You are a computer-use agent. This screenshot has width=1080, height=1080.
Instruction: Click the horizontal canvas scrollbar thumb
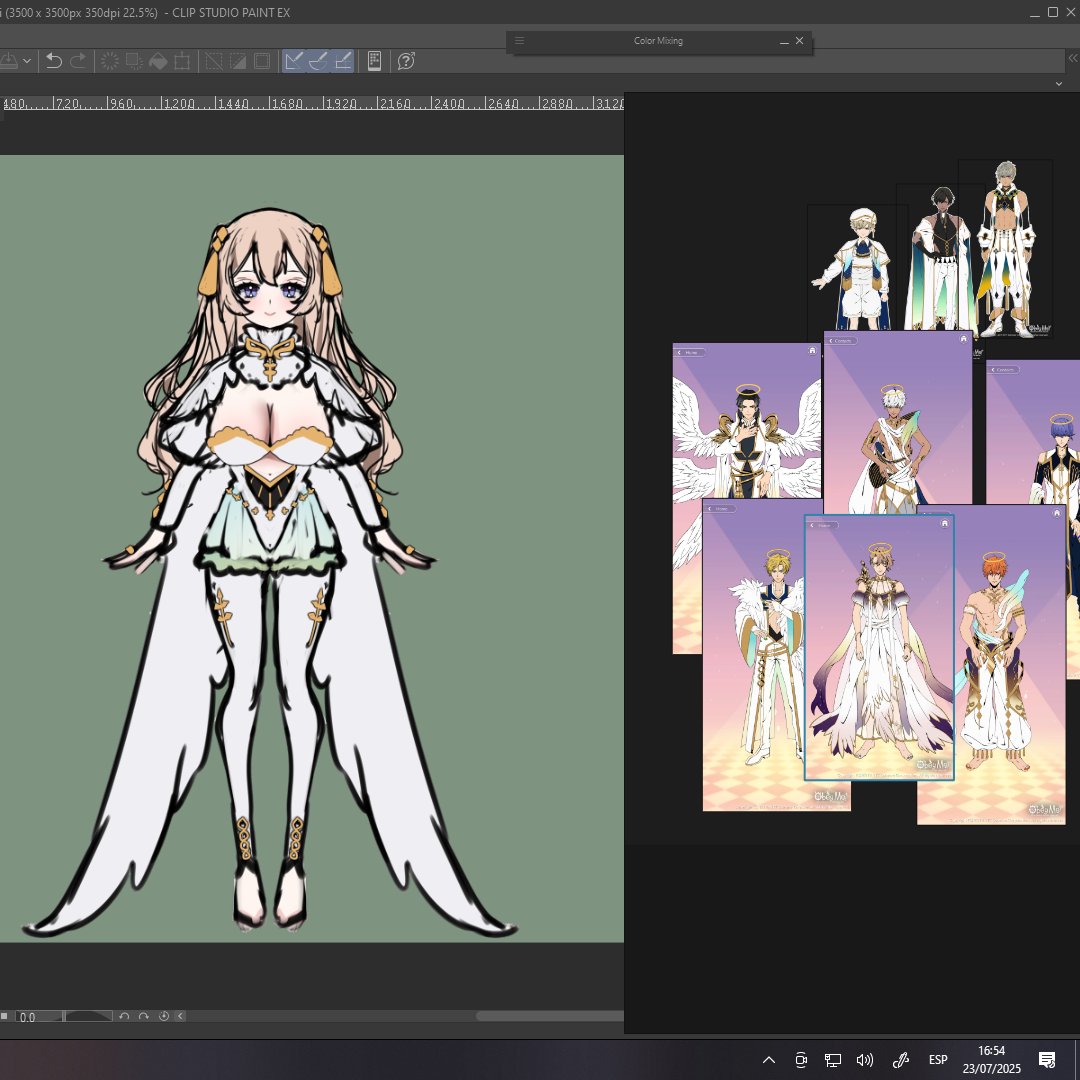coord(550,1017)
